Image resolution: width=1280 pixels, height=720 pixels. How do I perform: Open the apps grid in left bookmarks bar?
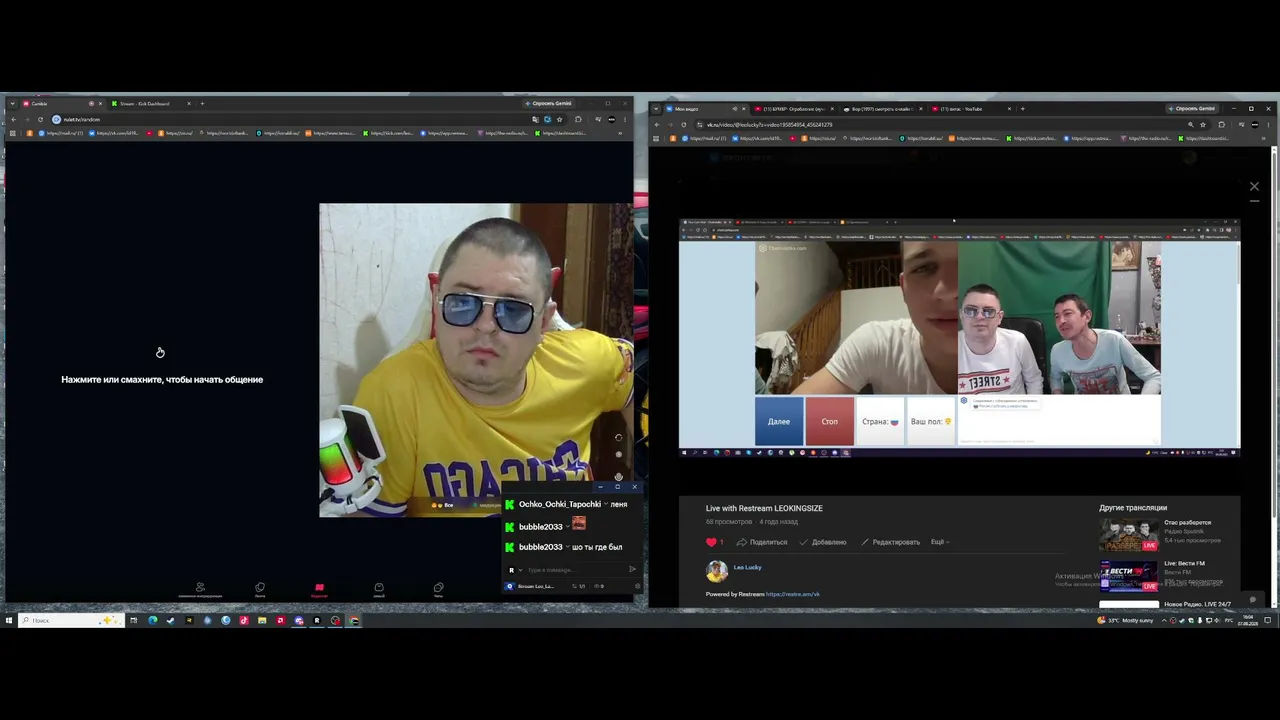pos(12,133)
